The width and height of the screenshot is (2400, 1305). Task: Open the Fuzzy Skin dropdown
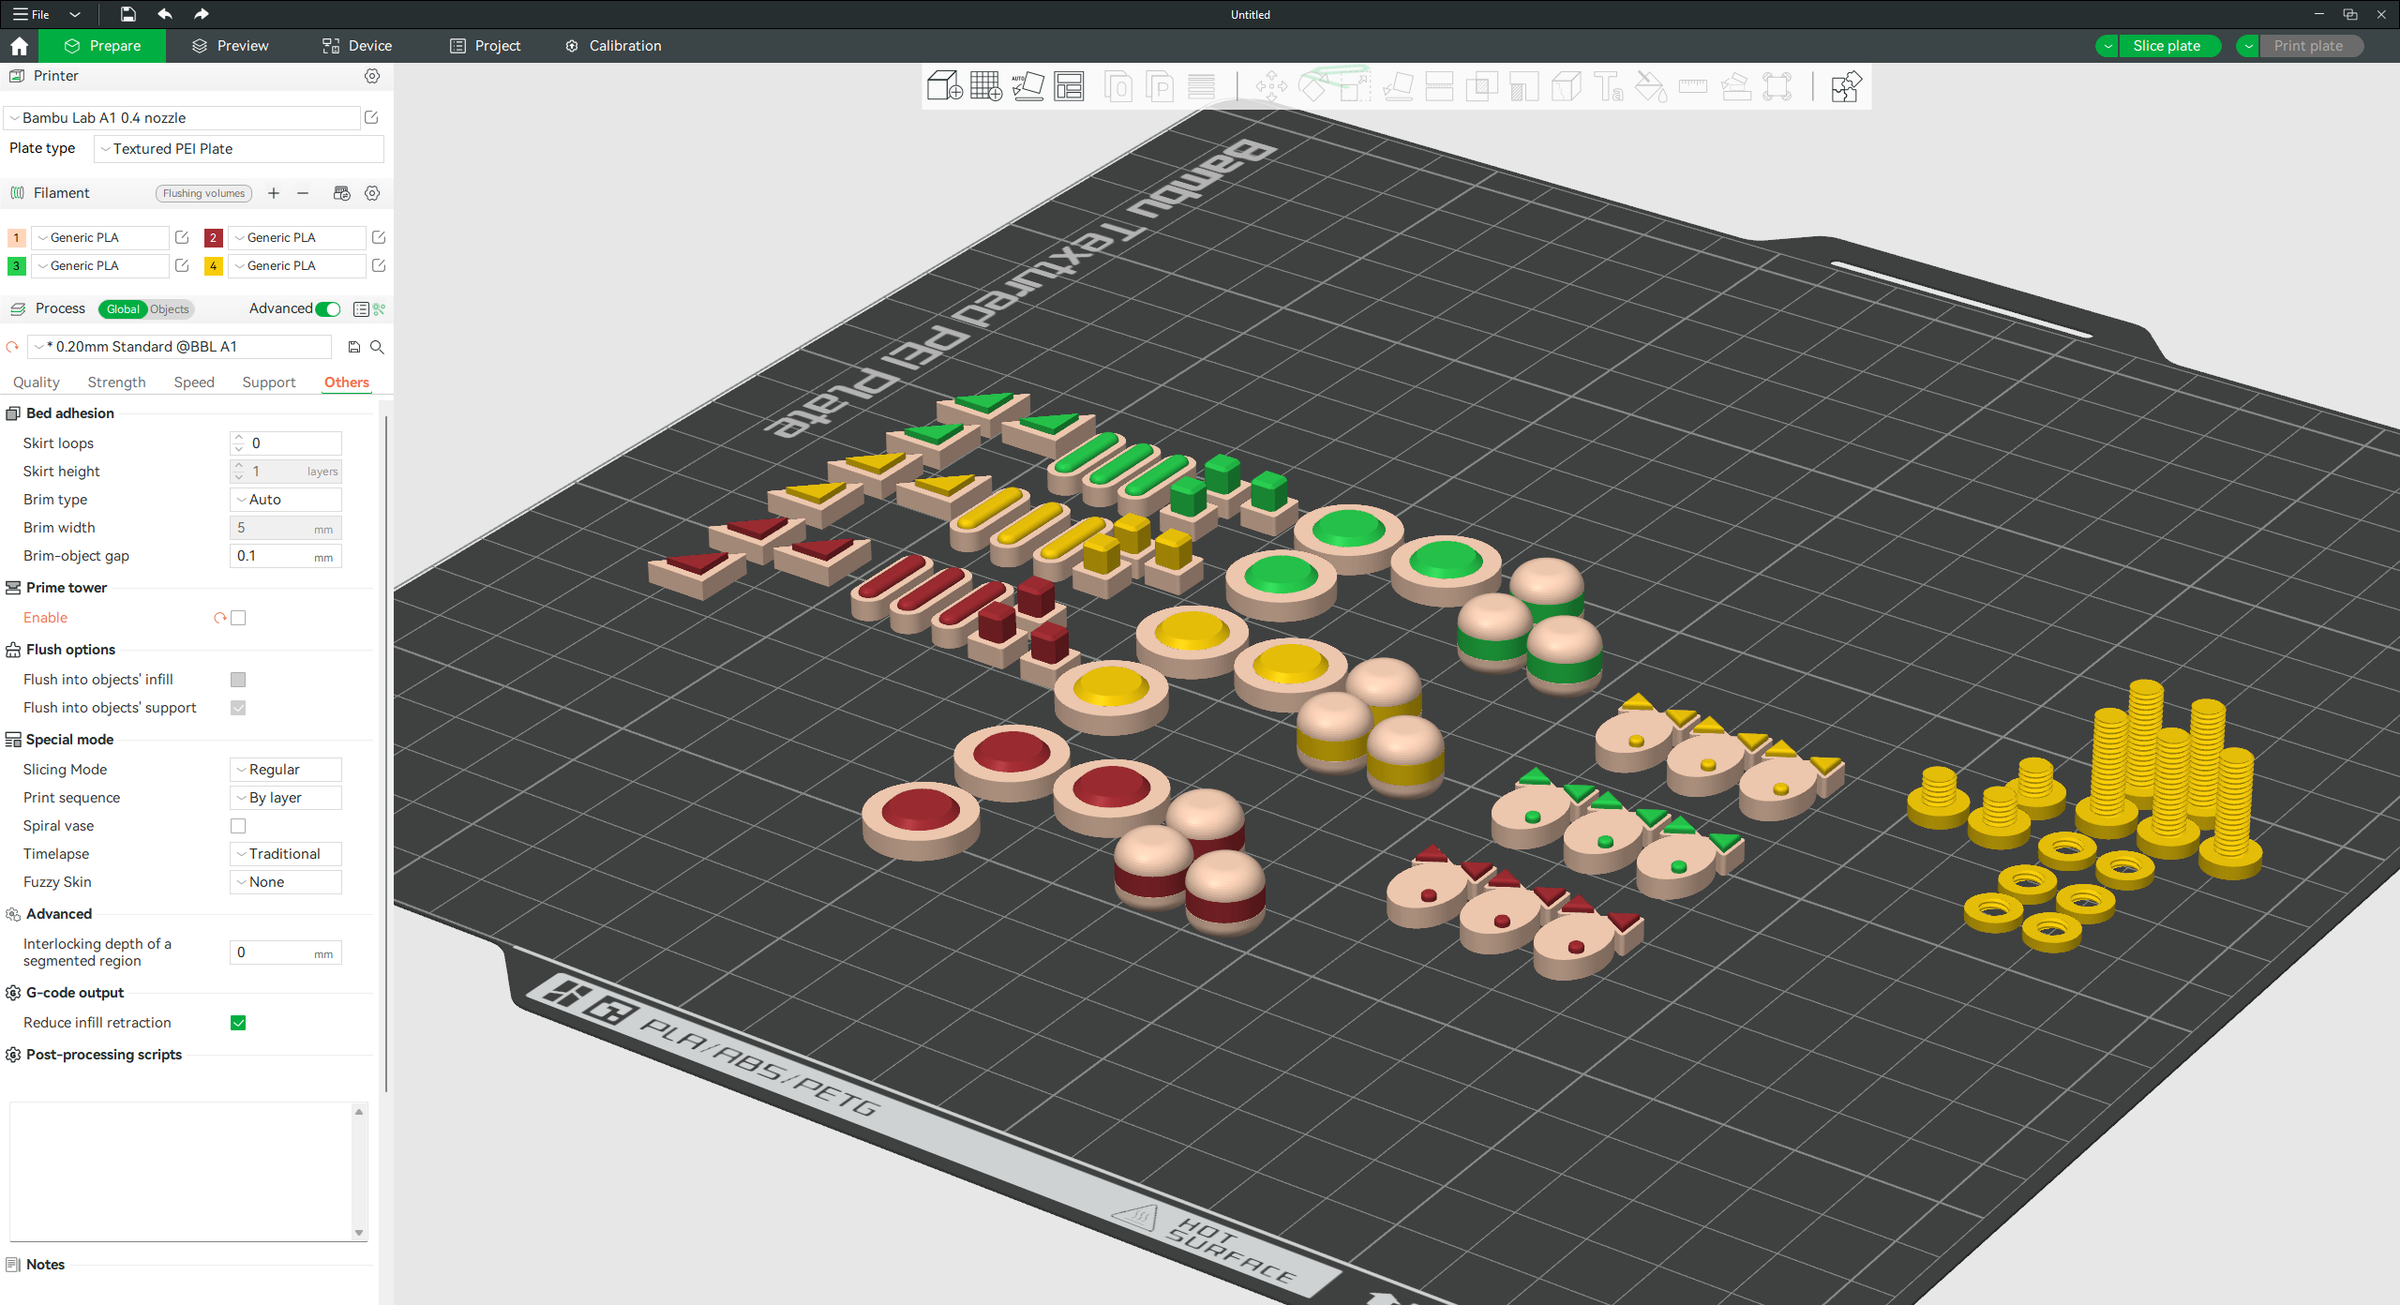pos(286,882)
